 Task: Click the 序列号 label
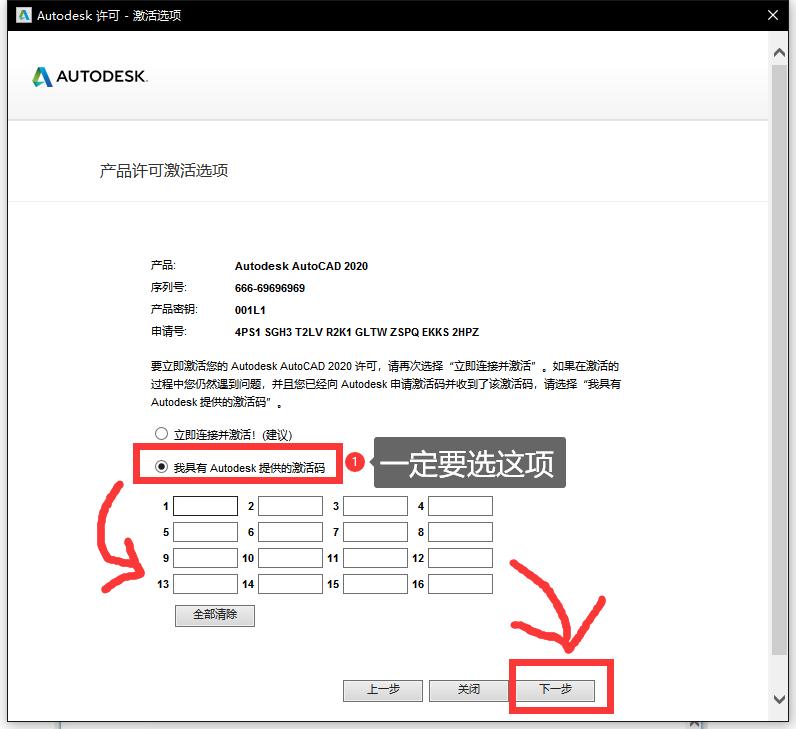[169, 288]
